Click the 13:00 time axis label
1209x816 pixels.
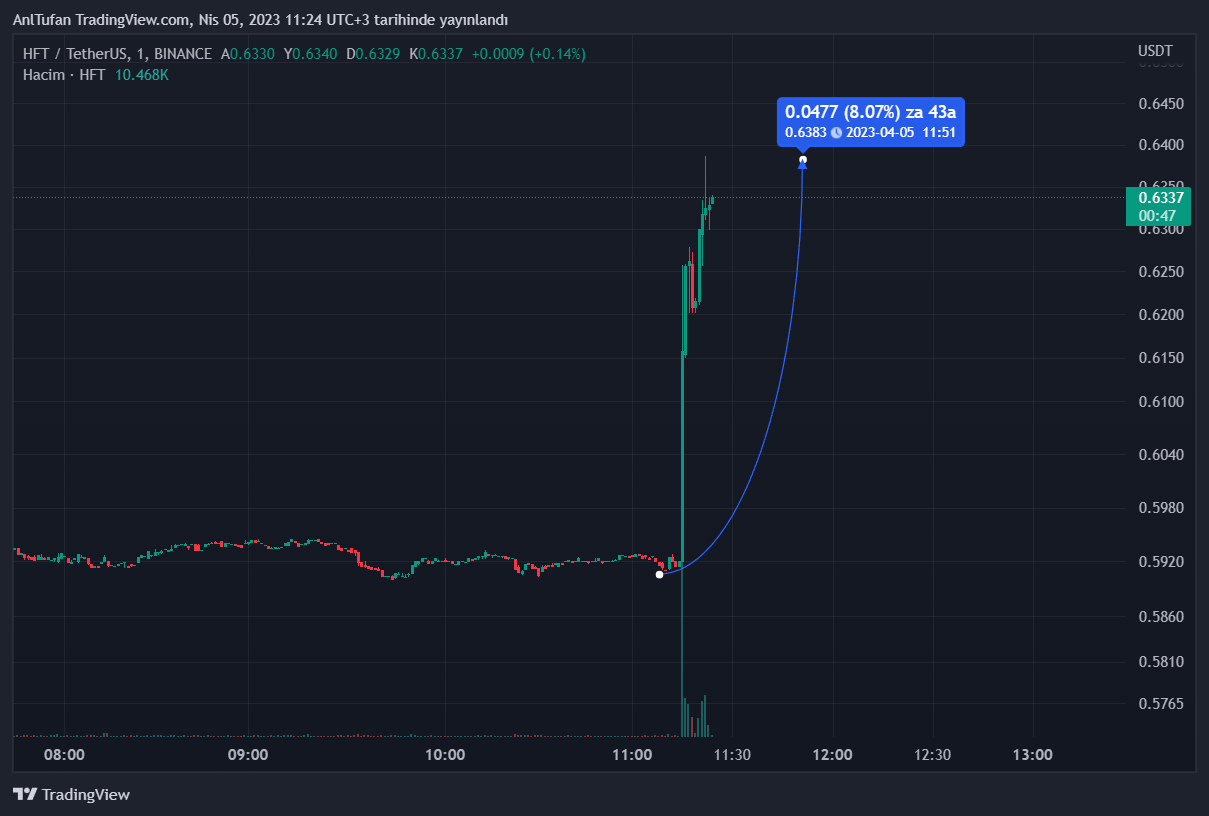click(1033, 755)
